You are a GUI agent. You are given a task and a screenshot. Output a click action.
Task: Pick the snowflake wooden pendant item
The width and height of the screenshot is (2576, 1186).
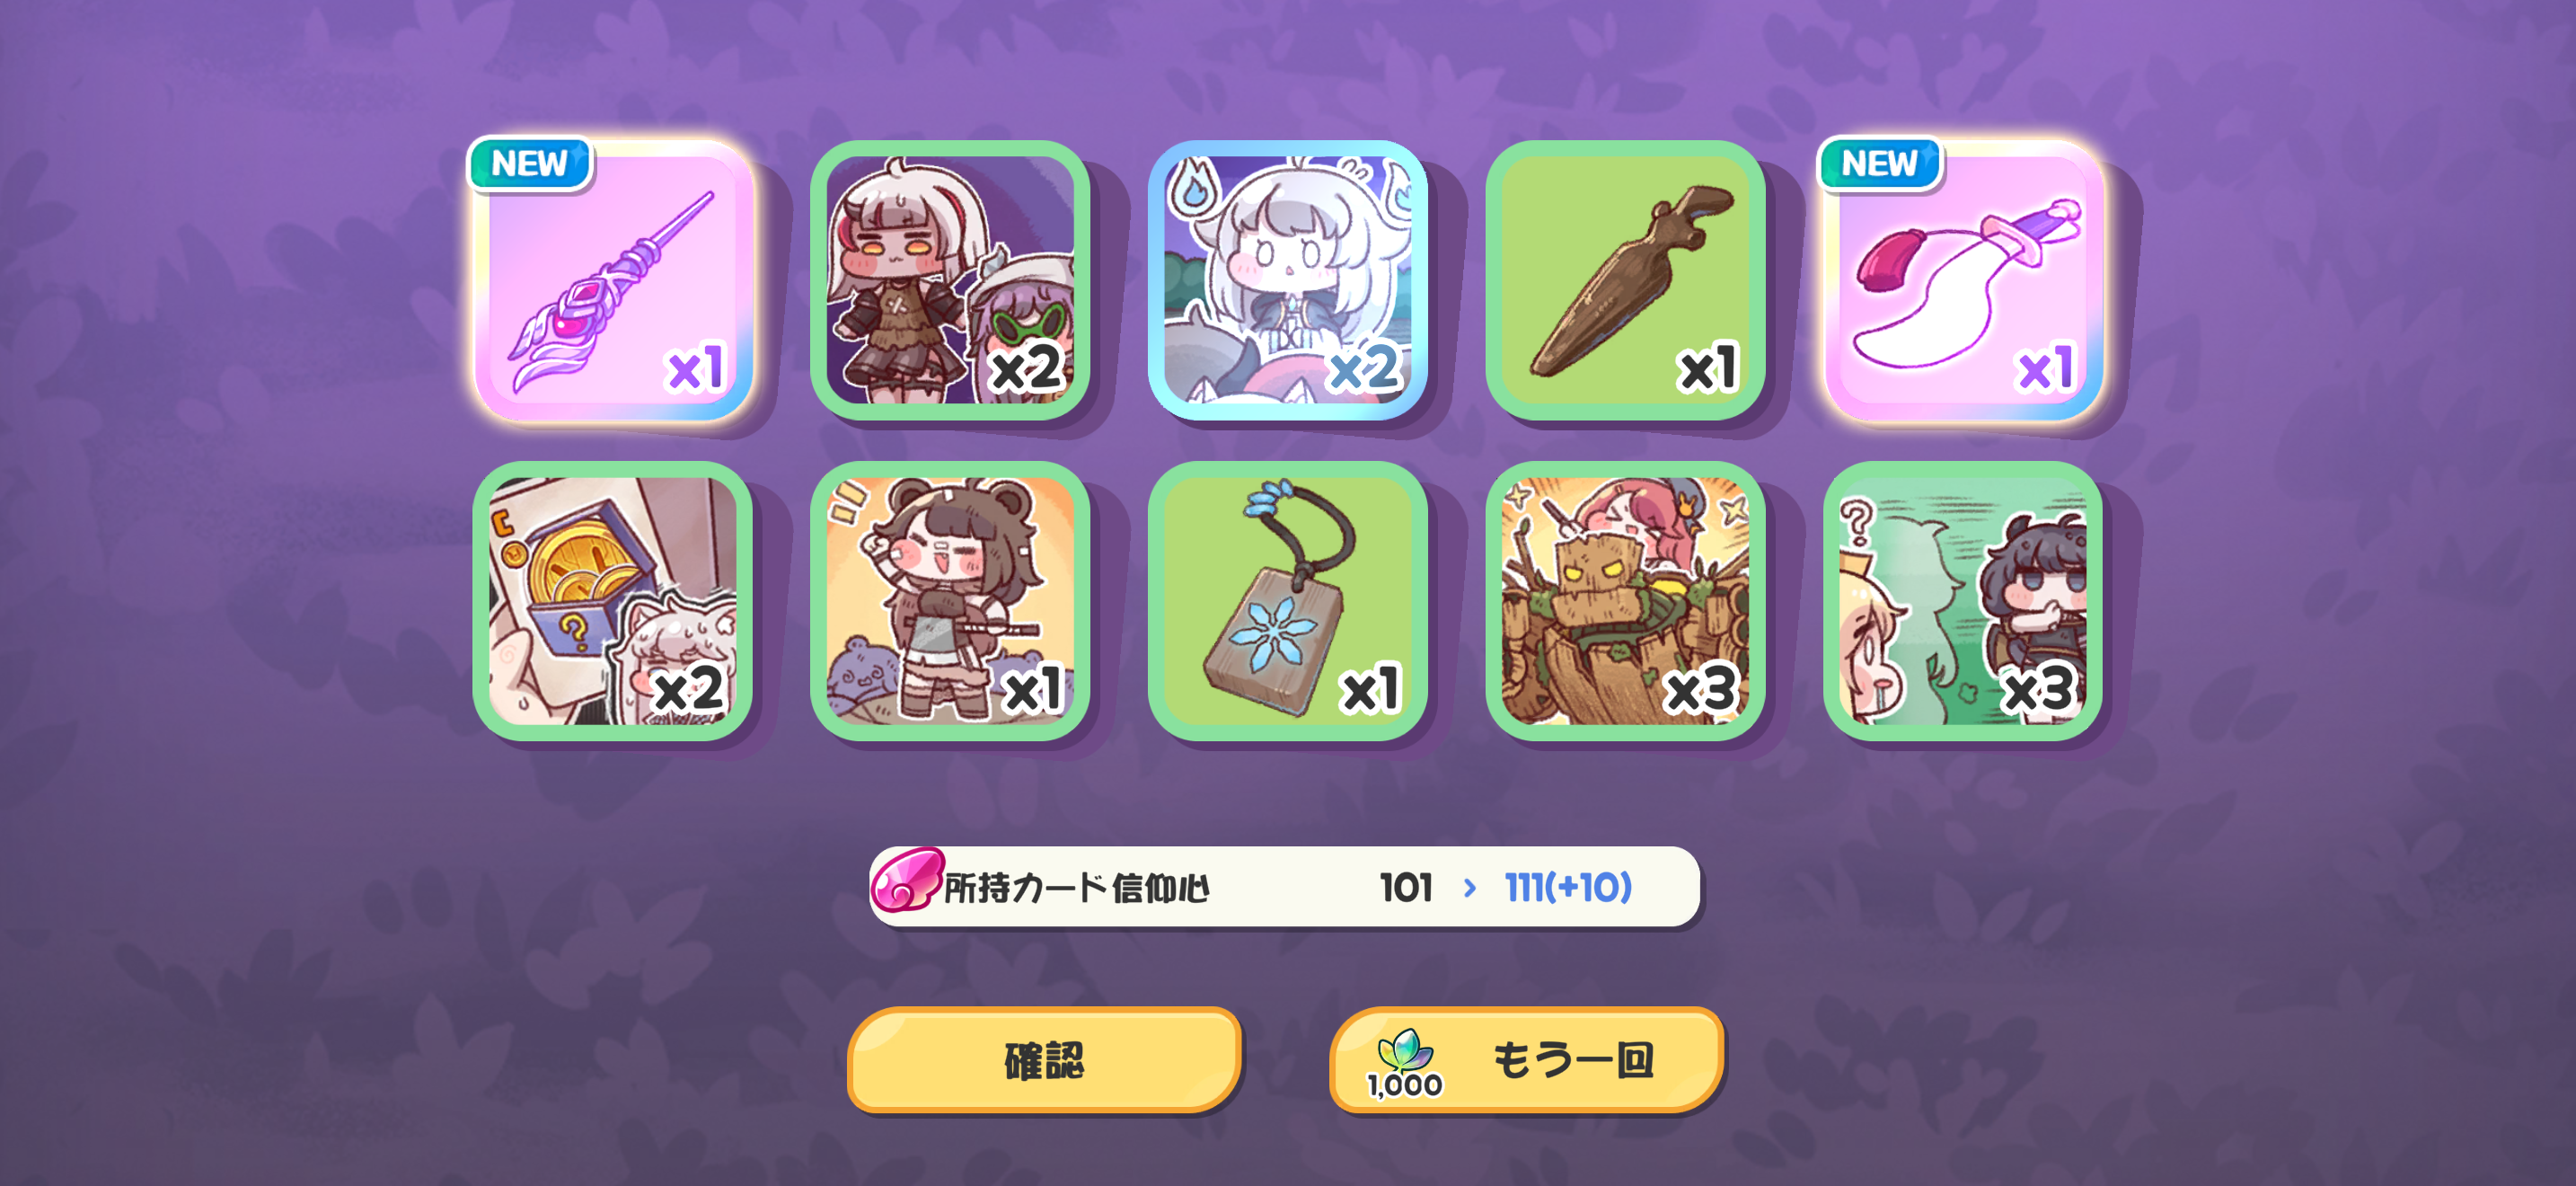[x=1288, y=601]
